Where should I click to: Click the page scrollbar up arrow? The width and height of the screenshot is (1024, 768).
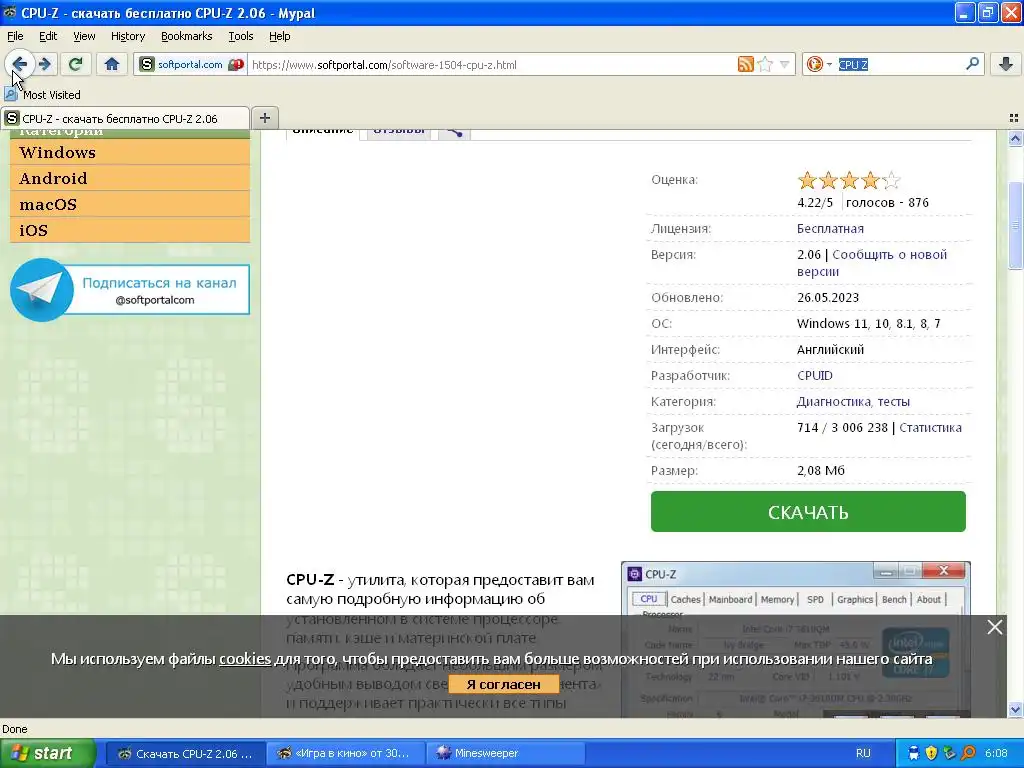pos(1015,138)
